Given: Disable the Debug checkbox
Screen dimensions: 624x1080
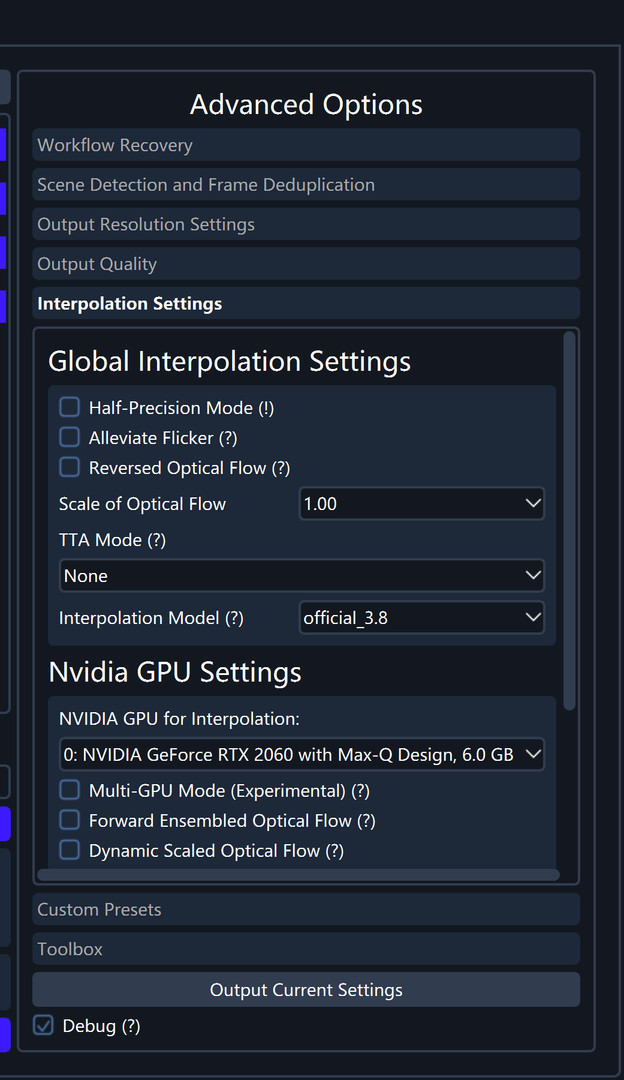Looking at the screenshot, I should coord(43,1025).
